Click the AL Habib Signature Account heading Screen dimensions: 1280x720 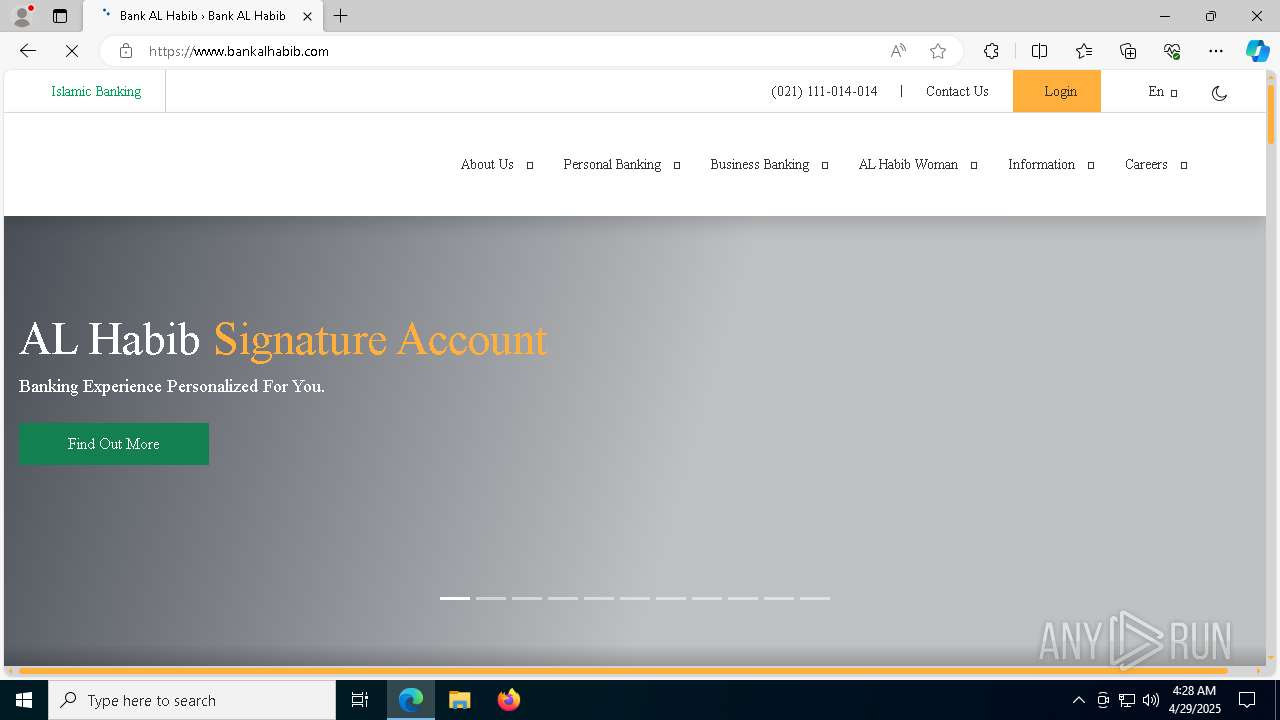click(283, 340)
